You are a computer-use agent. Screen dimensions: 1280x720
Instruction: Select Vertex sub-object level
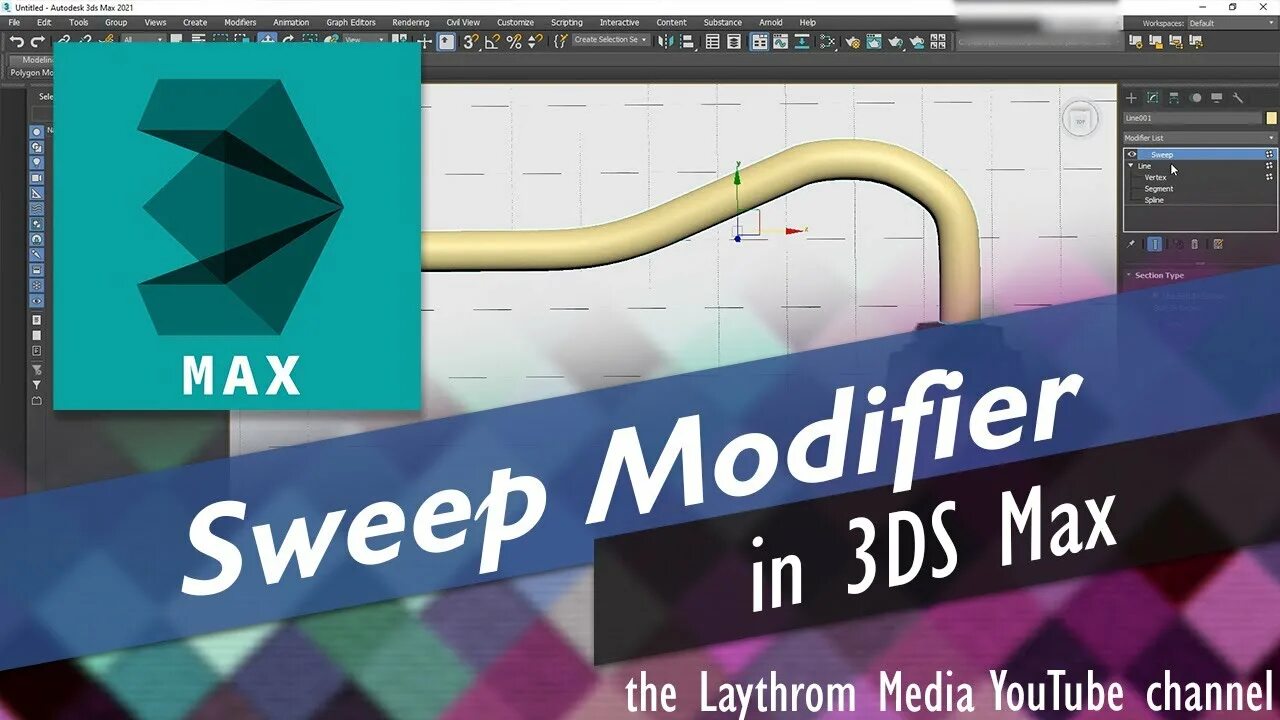pos(1155,177)
